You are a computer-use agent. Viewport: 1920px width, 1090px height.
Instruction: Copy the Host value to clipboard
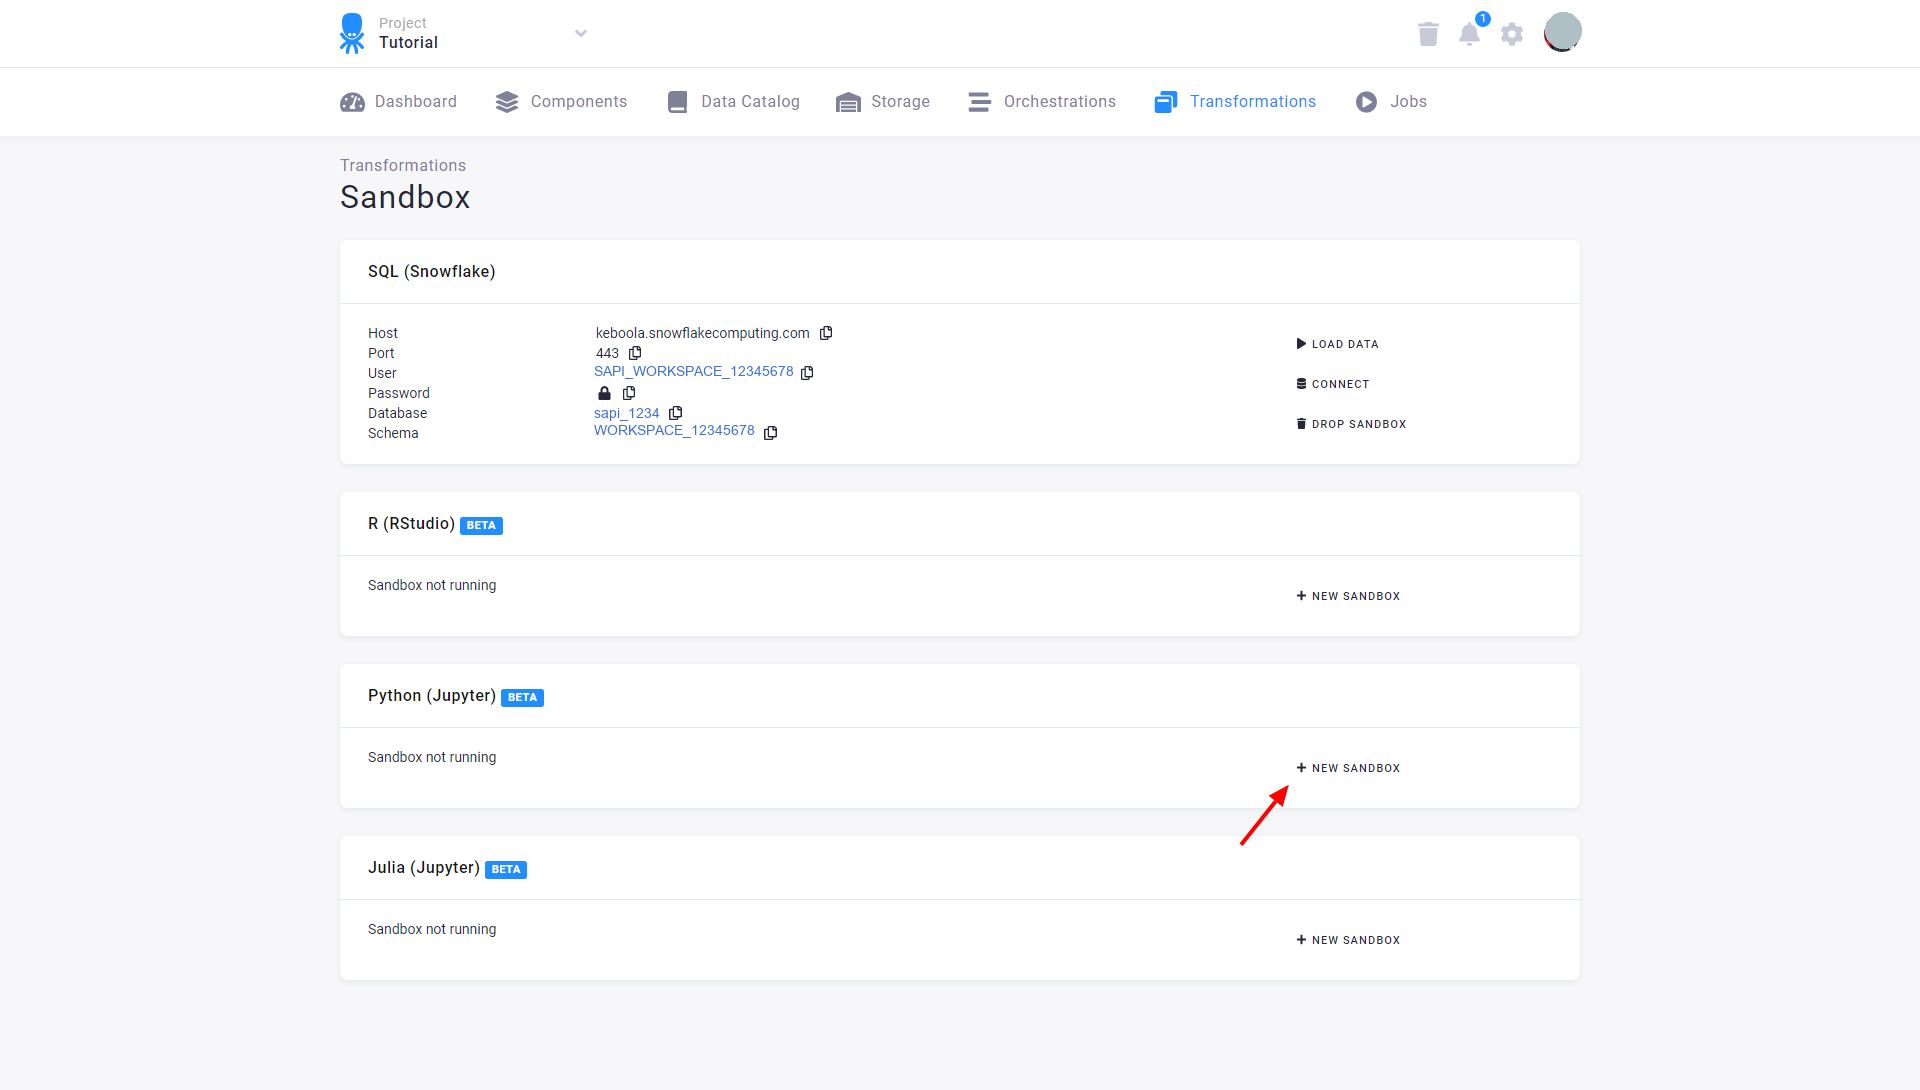point(826,333)
